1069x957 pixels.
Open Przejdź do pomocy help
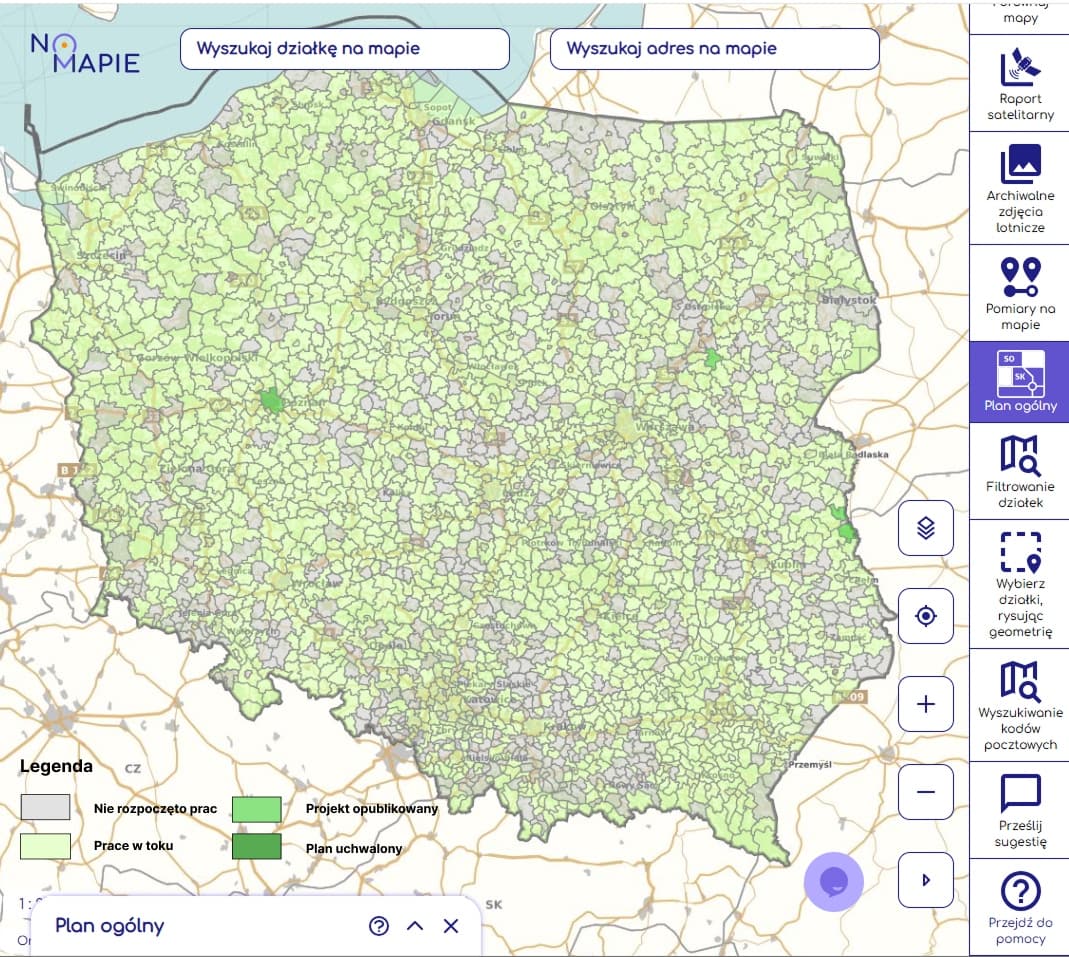click(1019, 905)
